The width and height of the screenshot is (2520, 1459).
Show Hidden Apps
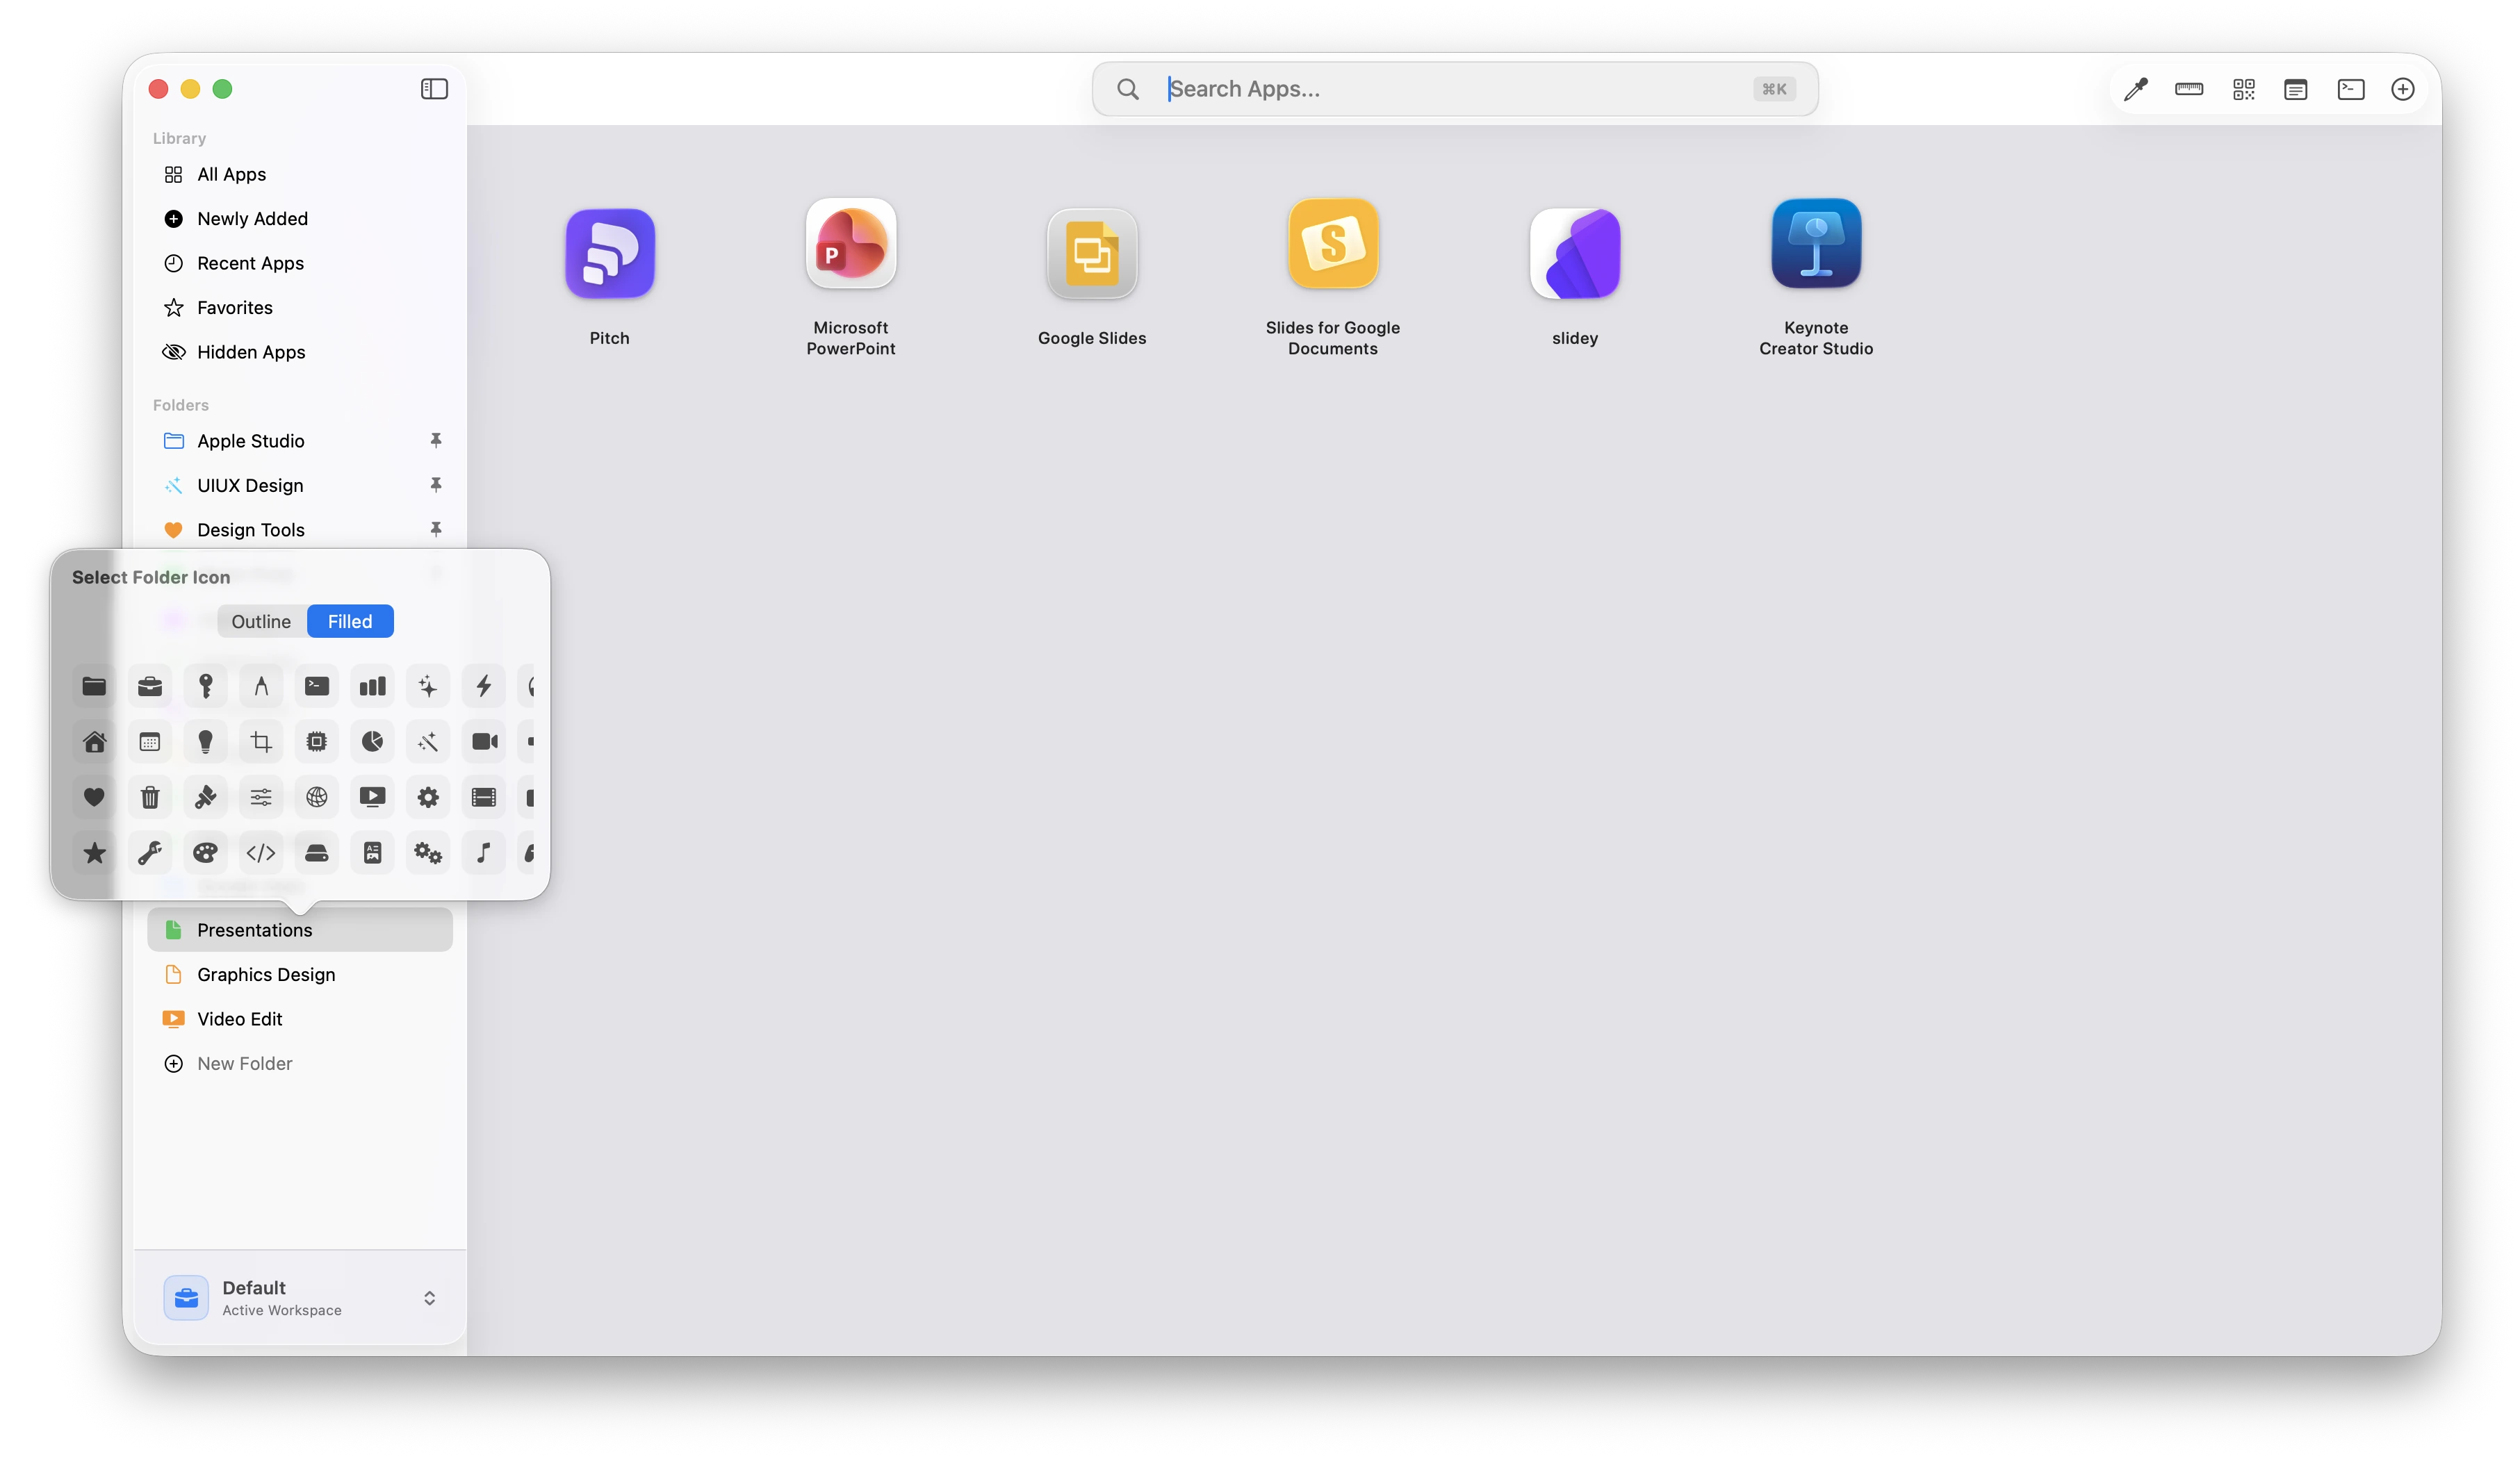click(x=300, y=352)
